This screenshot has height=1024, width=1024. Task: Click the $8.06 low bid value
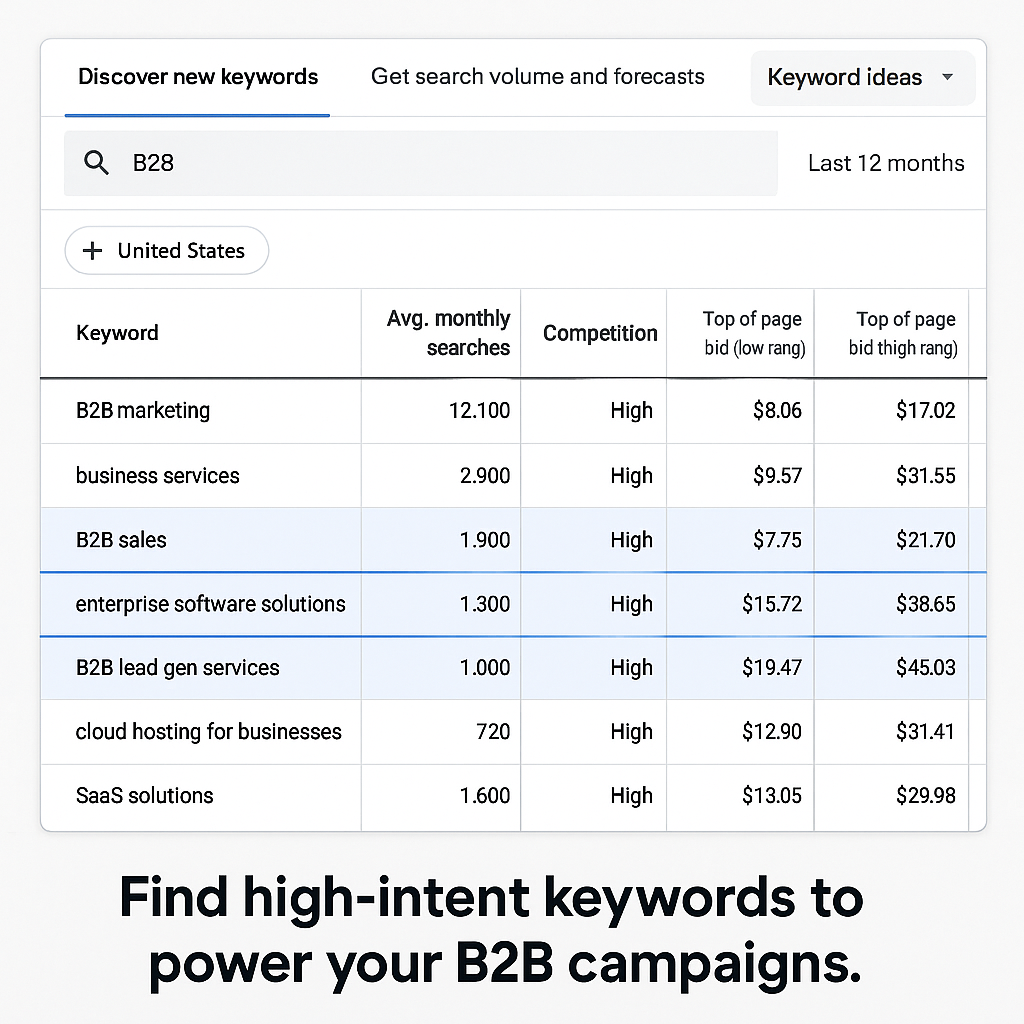[x=777, y=411]
